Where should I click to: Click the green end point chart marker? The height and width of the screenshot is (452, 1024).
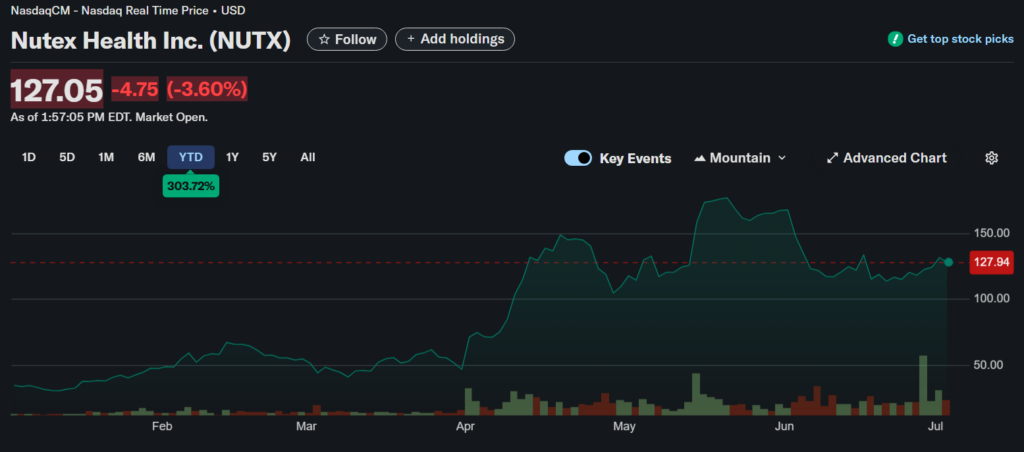948,262
